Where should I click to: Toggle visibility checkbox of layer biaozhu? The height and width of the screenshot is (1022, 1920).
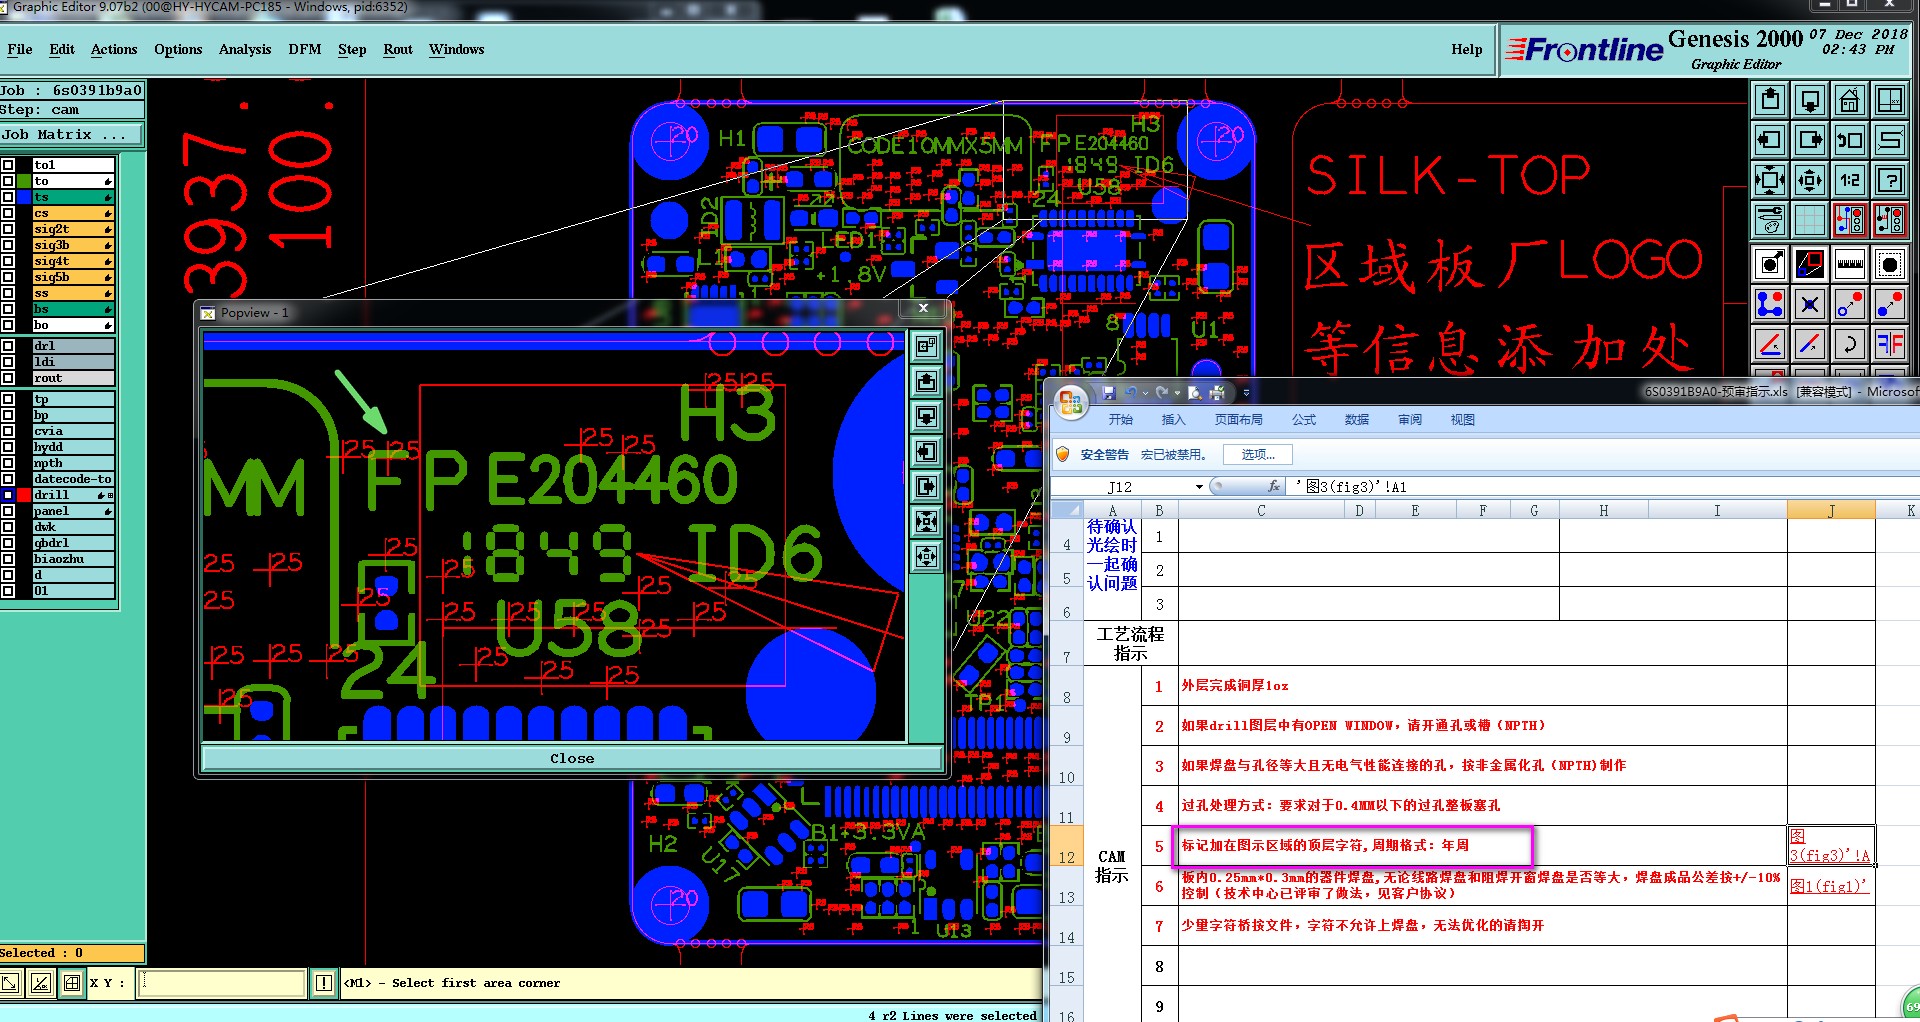[7, 559]
